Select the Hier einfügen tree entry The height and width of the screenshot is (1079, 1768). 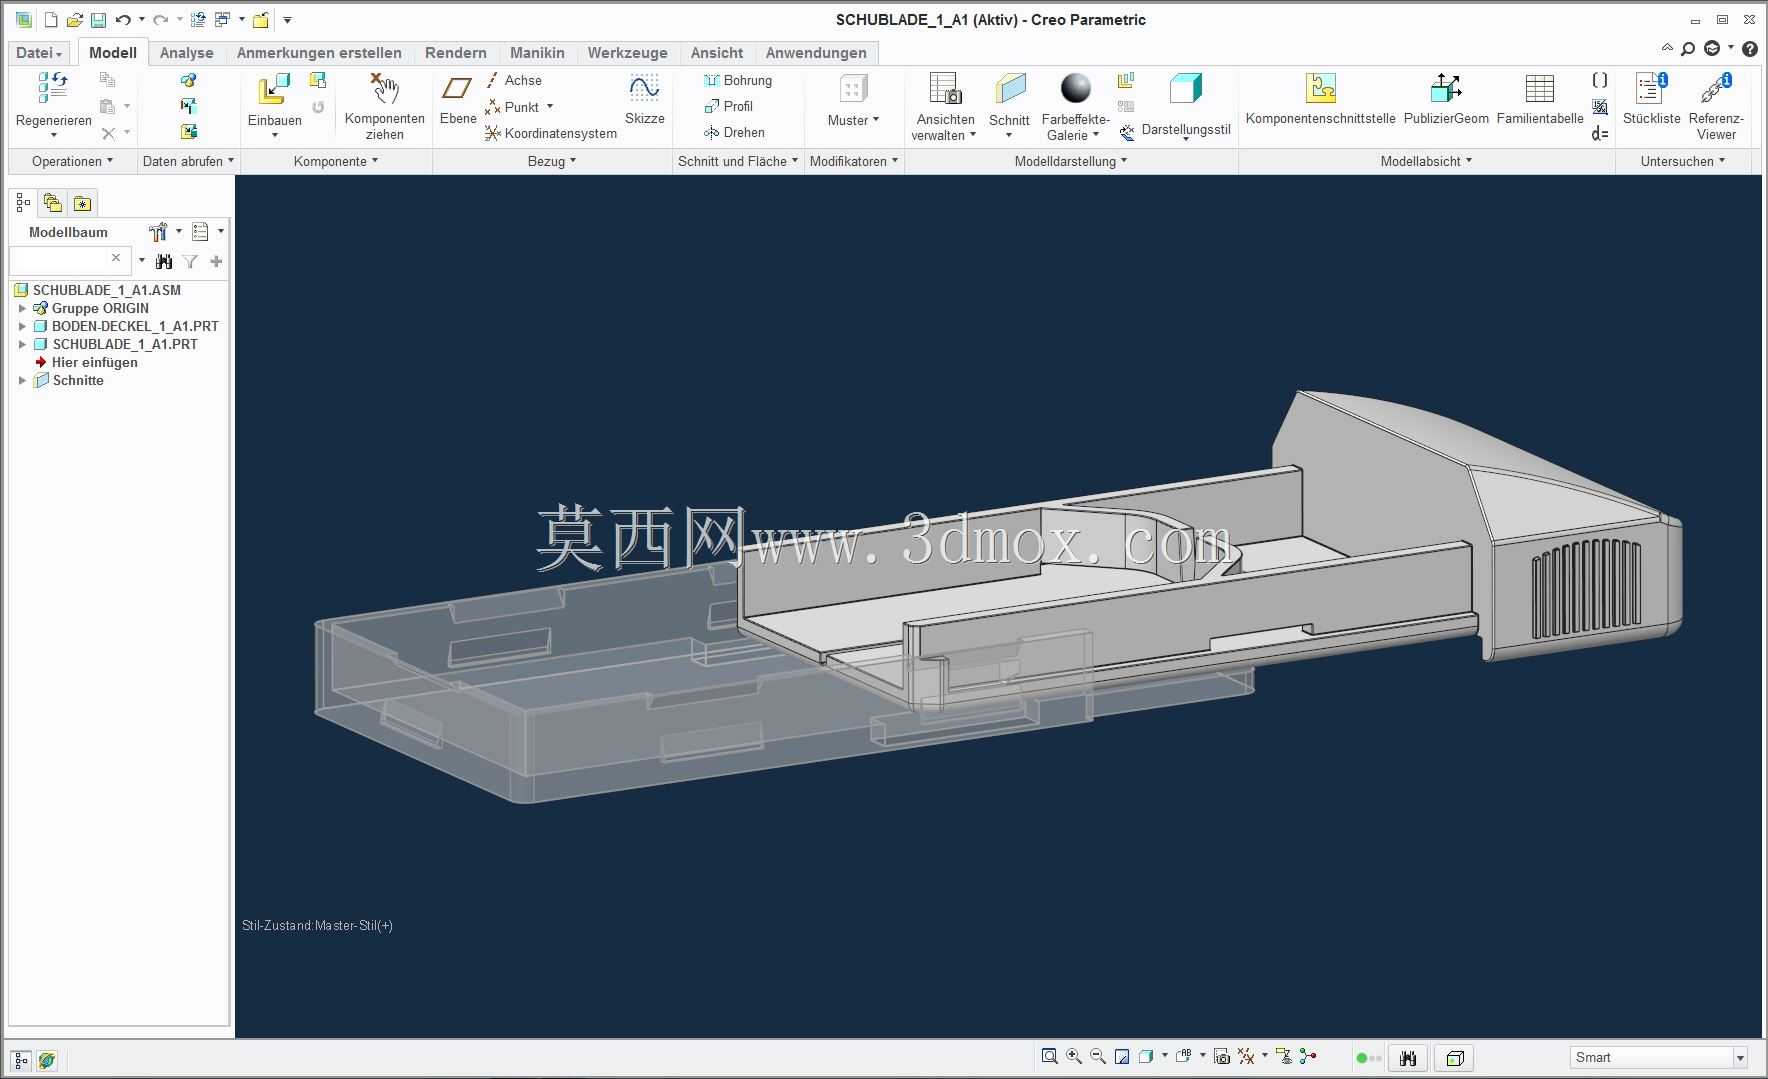94,362
